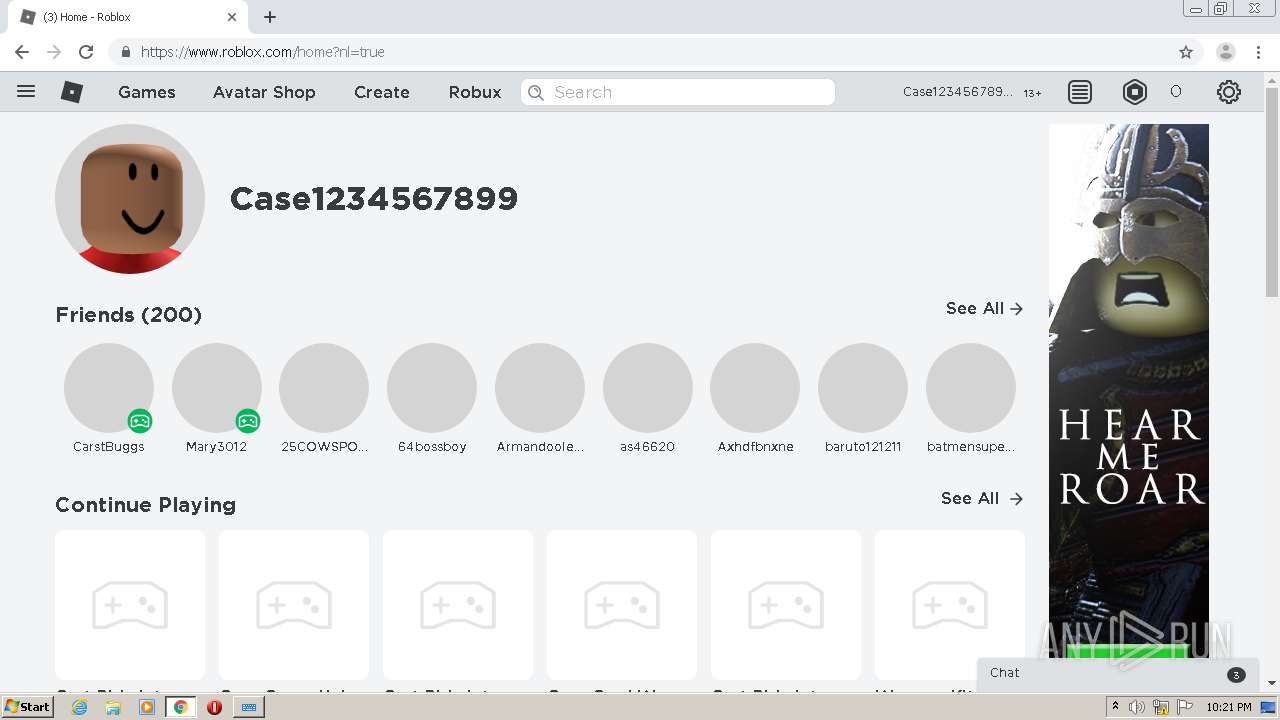Click the 13+ age label
Viewport: 1280px width, 720px height.
pos(1032,93)
